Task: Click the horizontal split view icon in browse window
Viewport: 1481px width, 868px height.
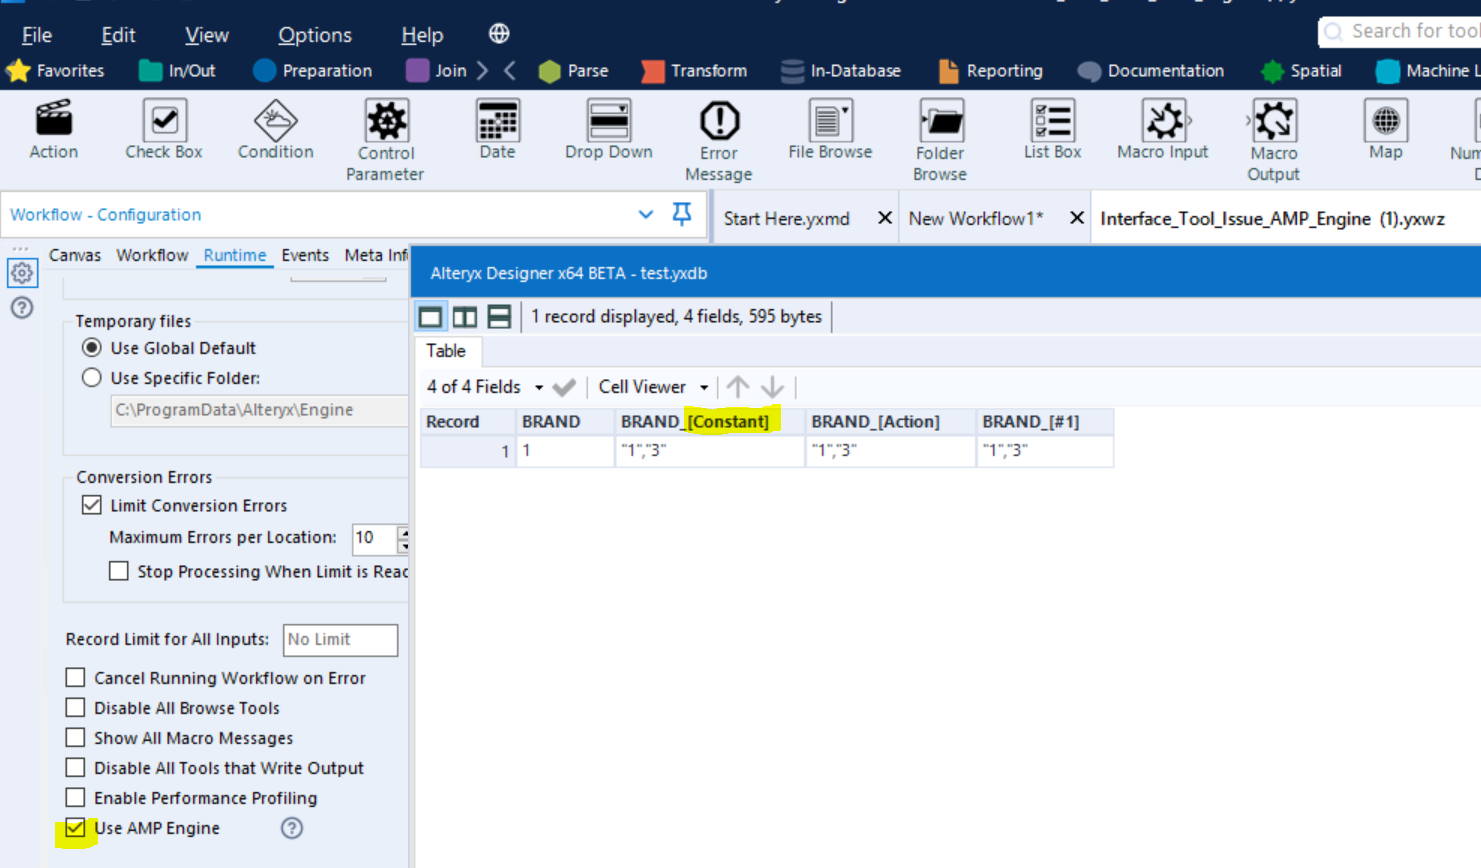Action: coord(500,315)
